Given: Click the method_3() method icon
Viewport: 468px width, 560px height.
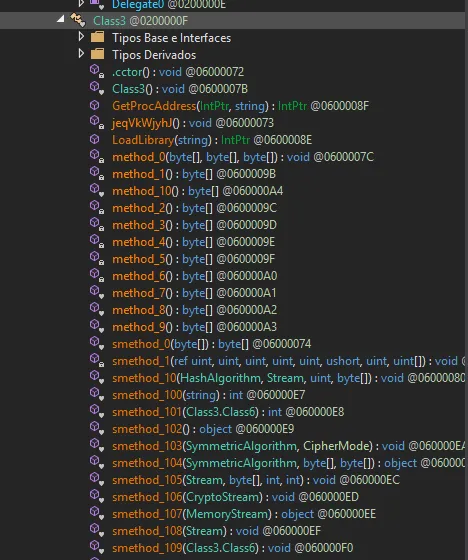Looking at the screenshot, I should 96,224.
